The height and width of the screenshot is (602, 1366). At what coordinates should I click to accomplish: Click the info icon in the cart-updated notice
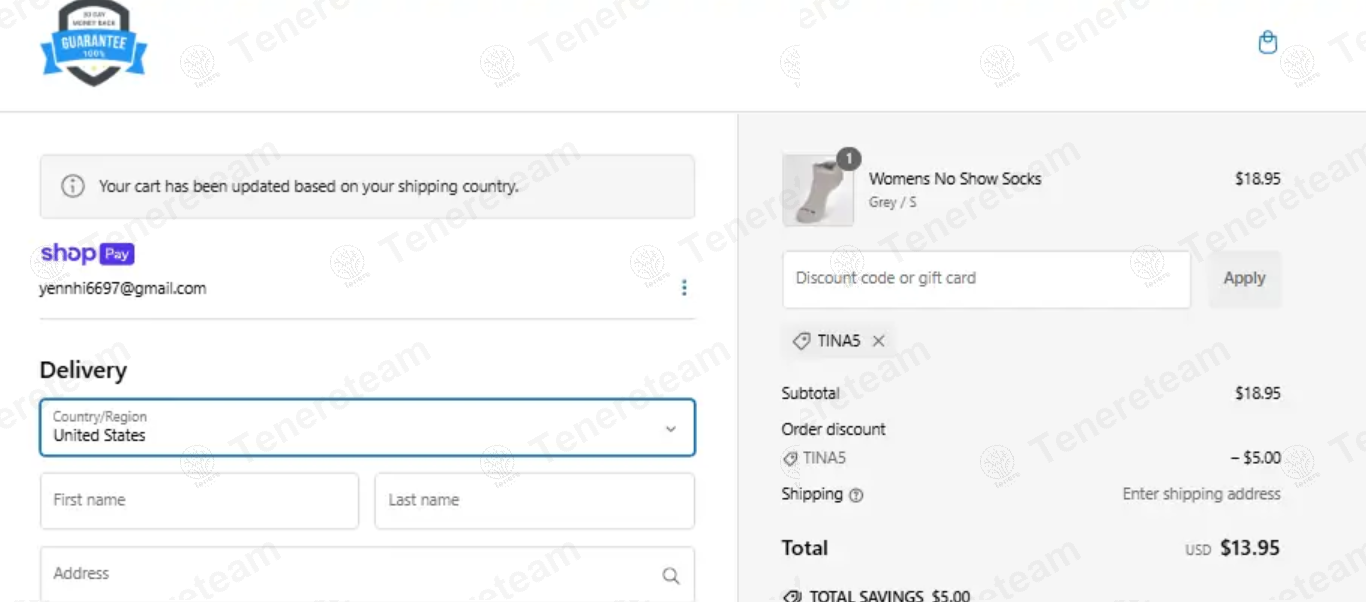[73, 186]
